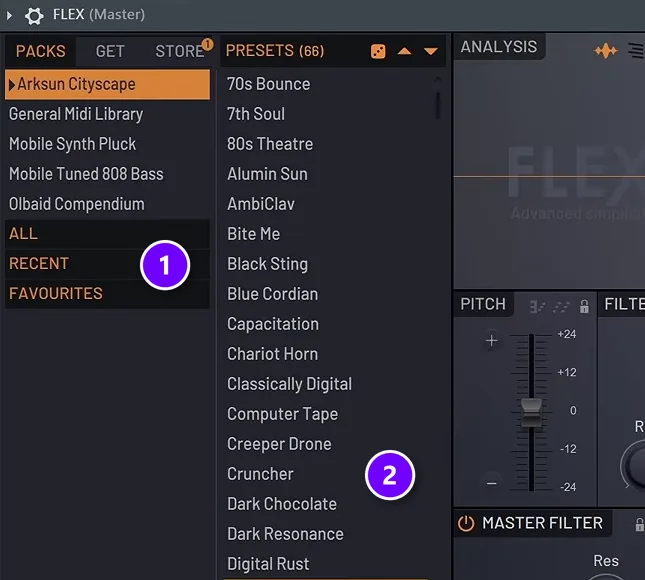Show ALL presets category

pos(107,234)
